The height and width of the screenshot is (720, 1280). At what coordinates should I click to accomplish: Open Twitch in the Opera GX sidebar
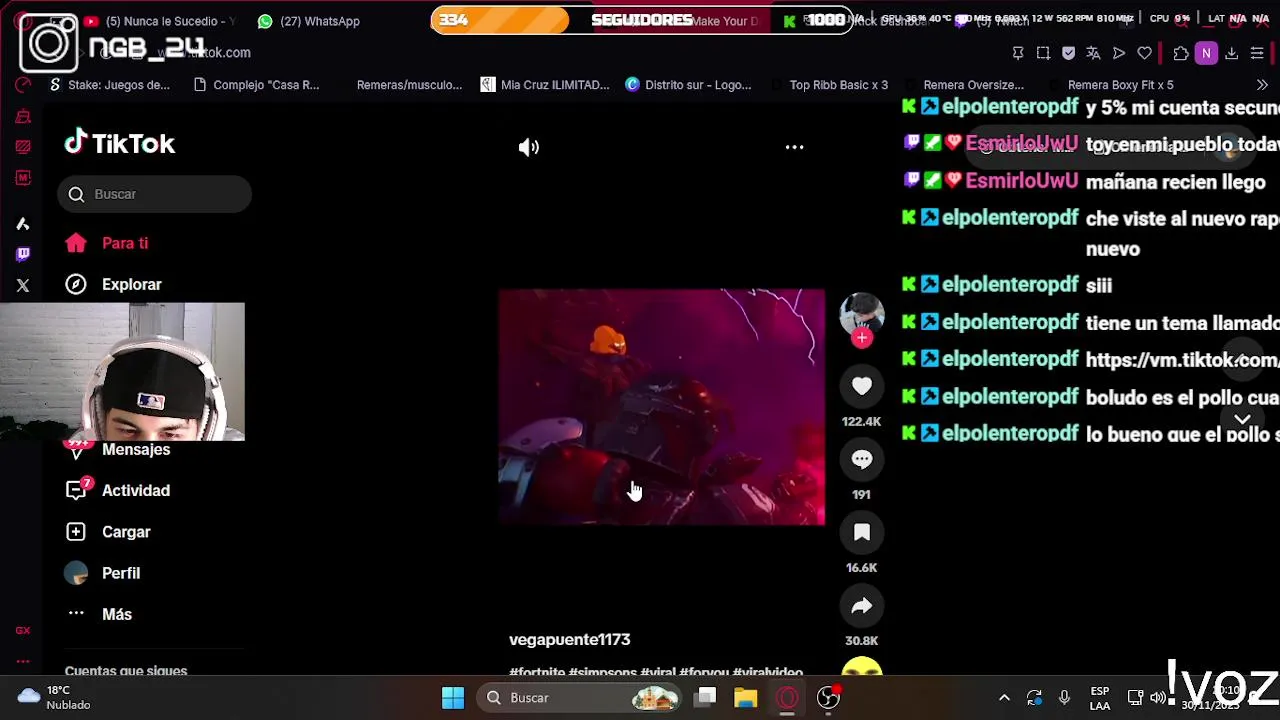click(x=23, y=254)
